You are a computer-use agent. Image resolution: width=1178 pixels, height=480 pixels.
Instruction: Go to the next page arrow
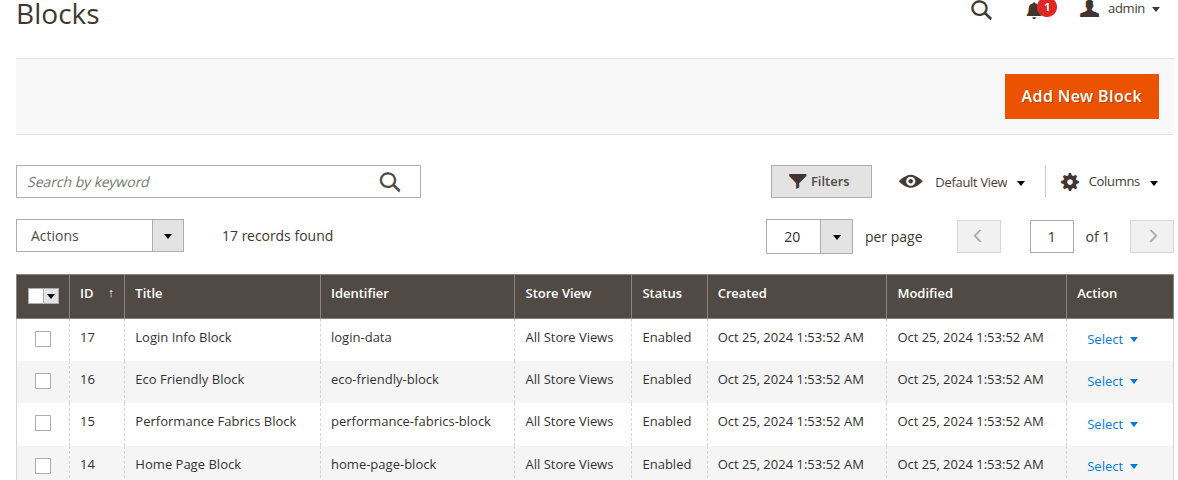1151,237
